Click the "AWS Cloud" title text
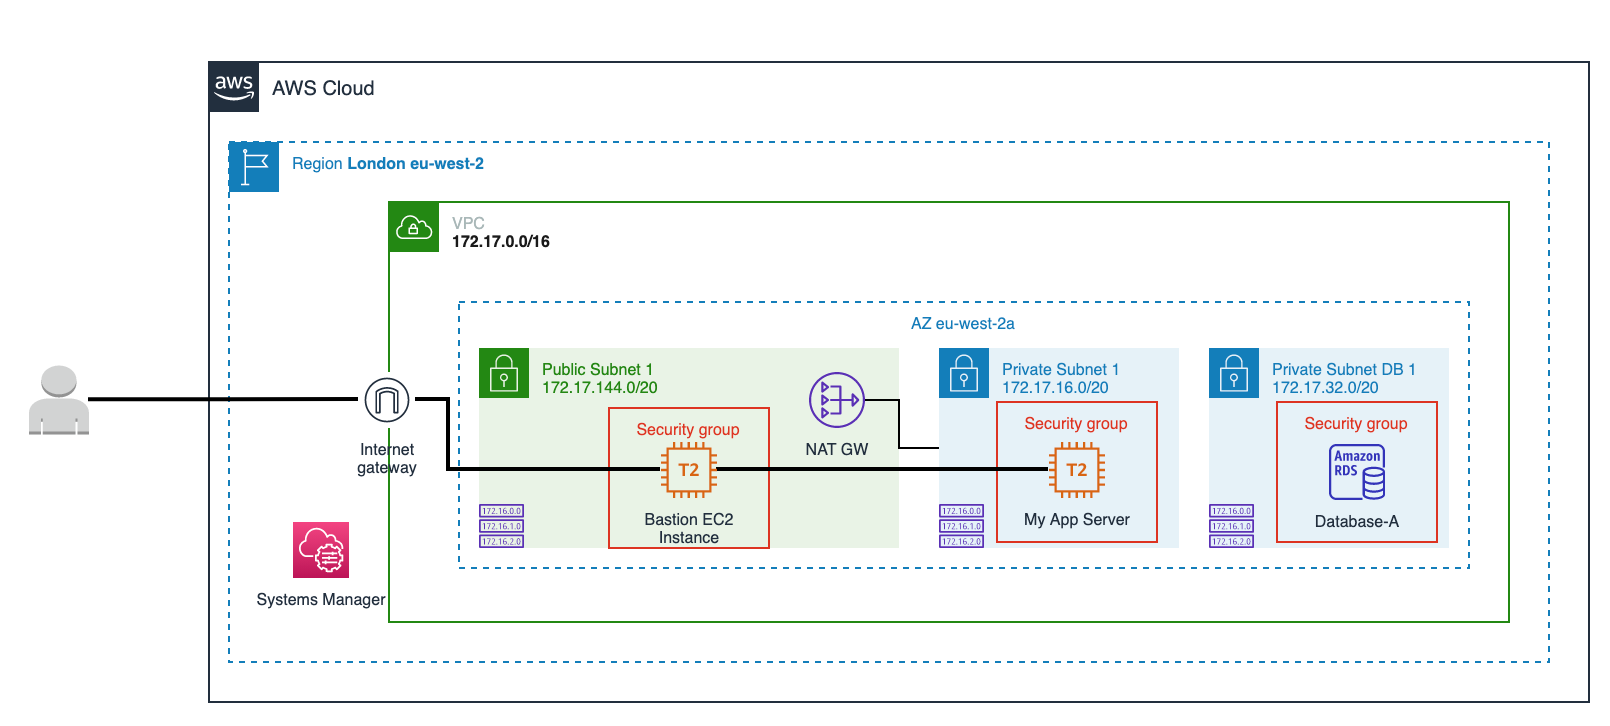Screen dimensions: 1610x726 point(323,88)
